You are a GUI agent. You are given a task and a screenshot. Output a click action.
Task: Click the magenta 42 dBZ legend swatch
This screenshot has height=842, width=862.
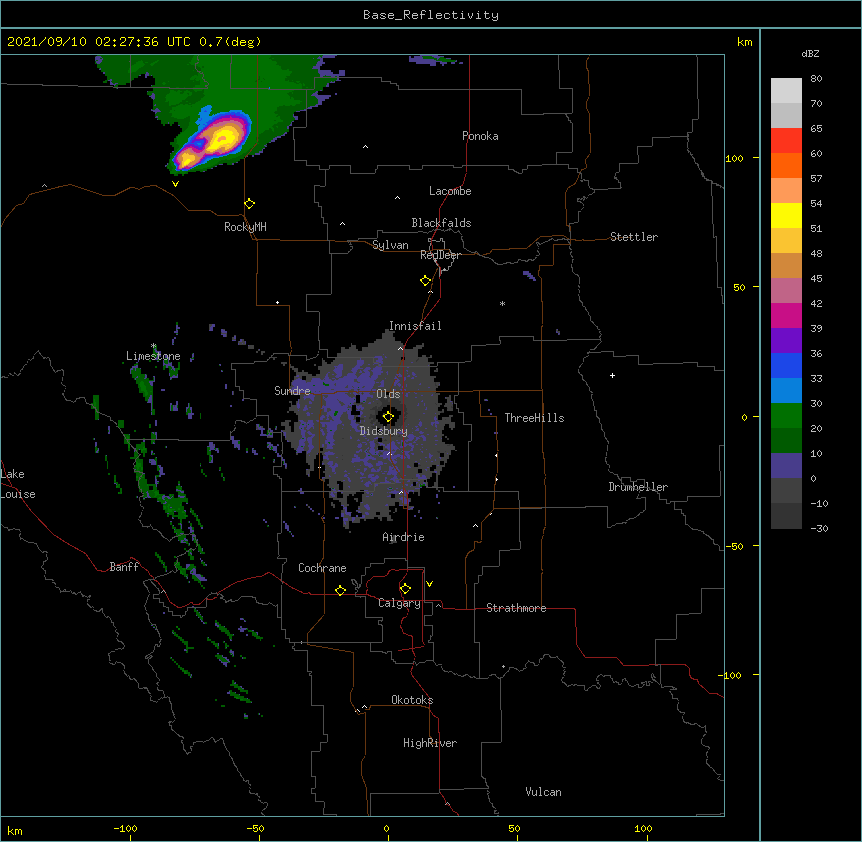click(786, 315)
